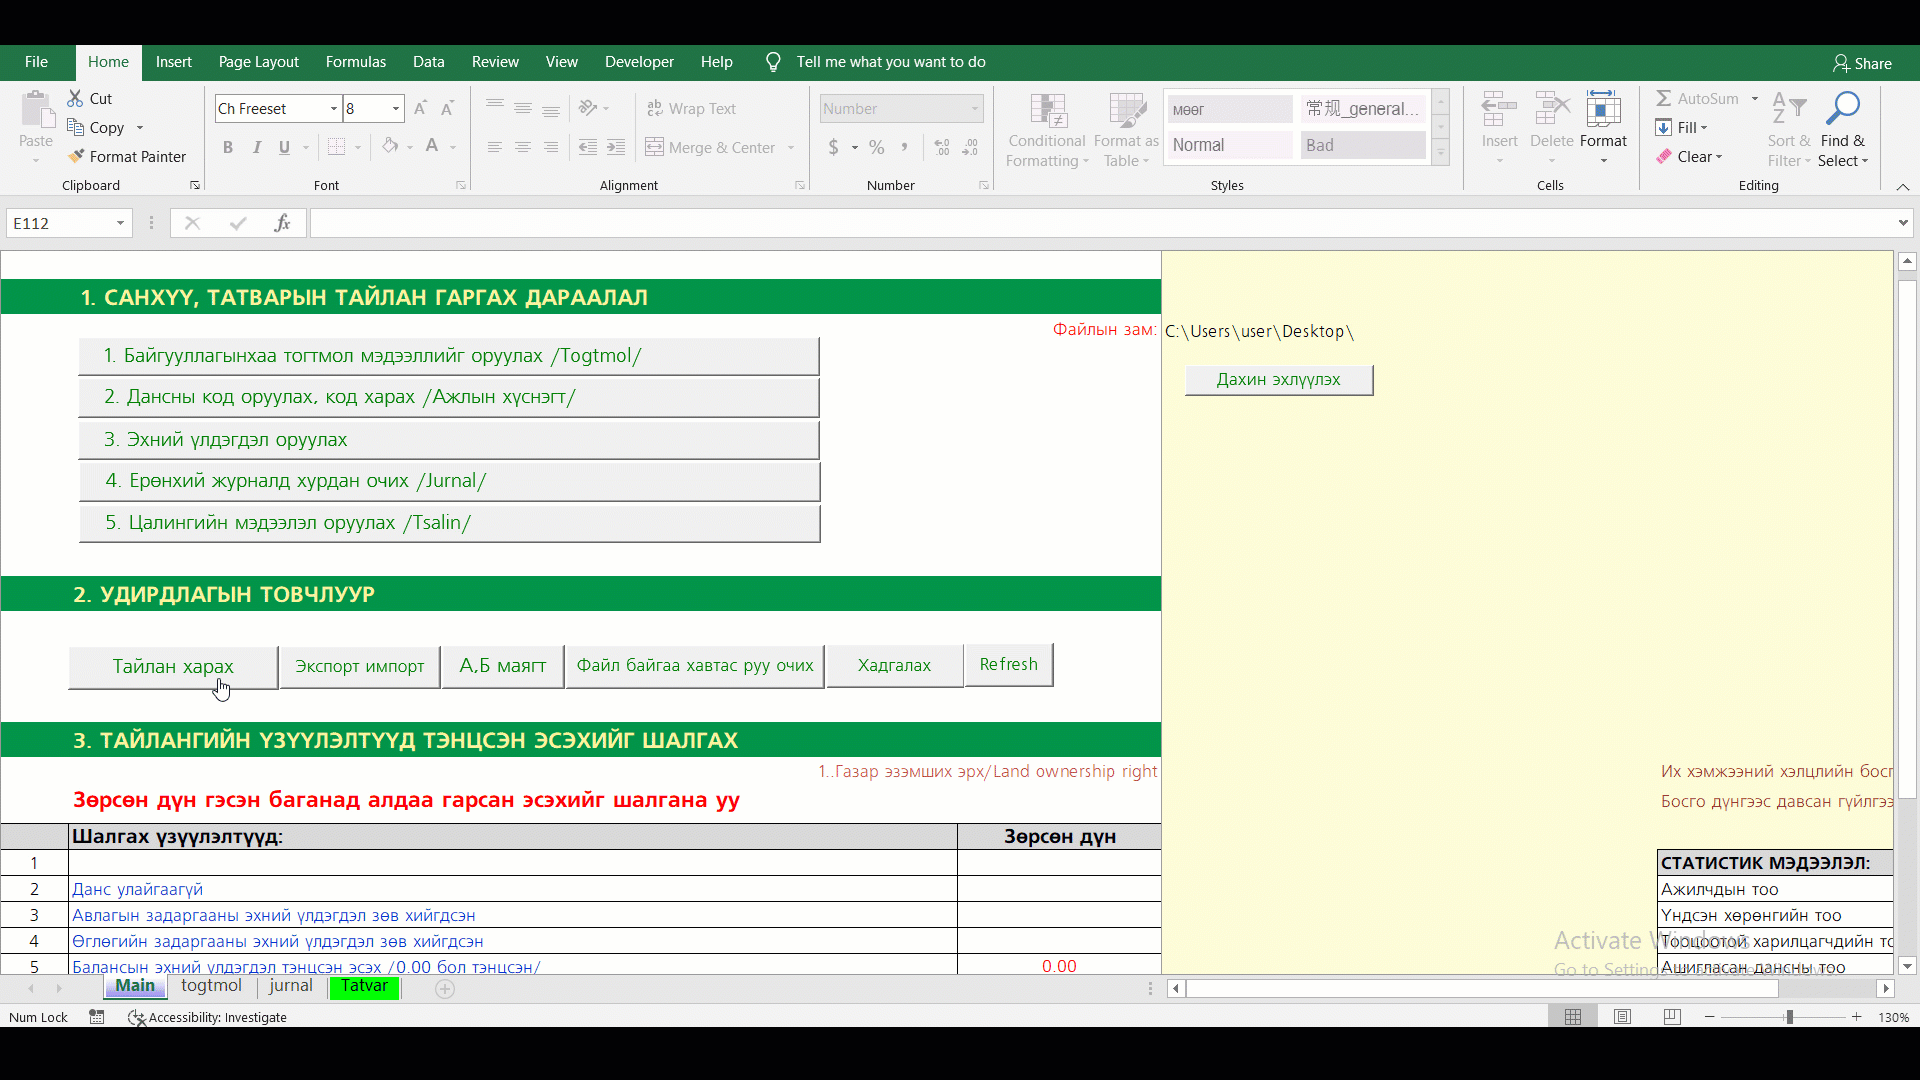Image resolution: width=1920 pixels, height=1080 pixels.
Task: Open Conditional Formatting icon menu
Action: pos(1047,114)
